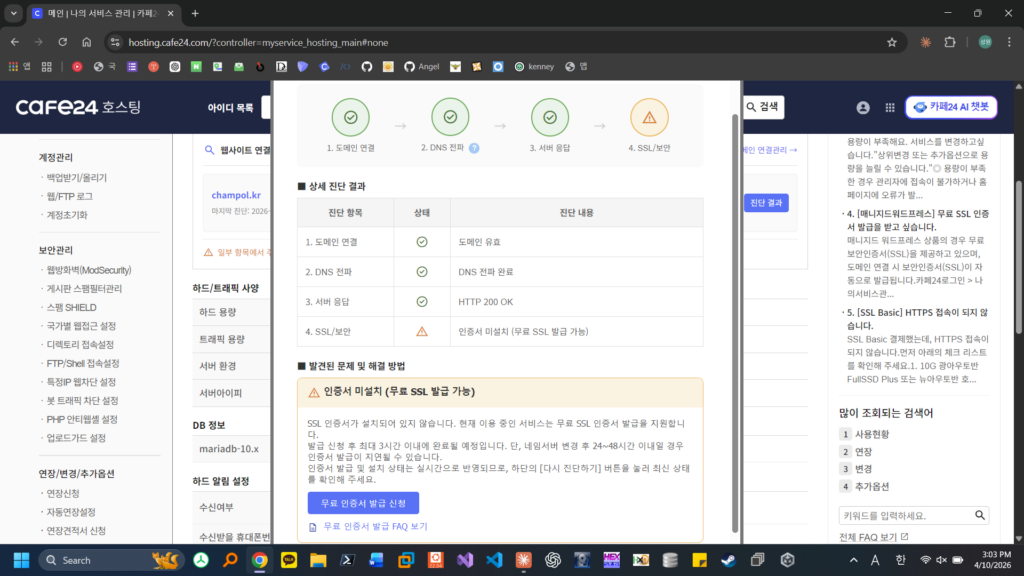
Task: Open the Chrome three-dot menu
Action: point(1009,42)
